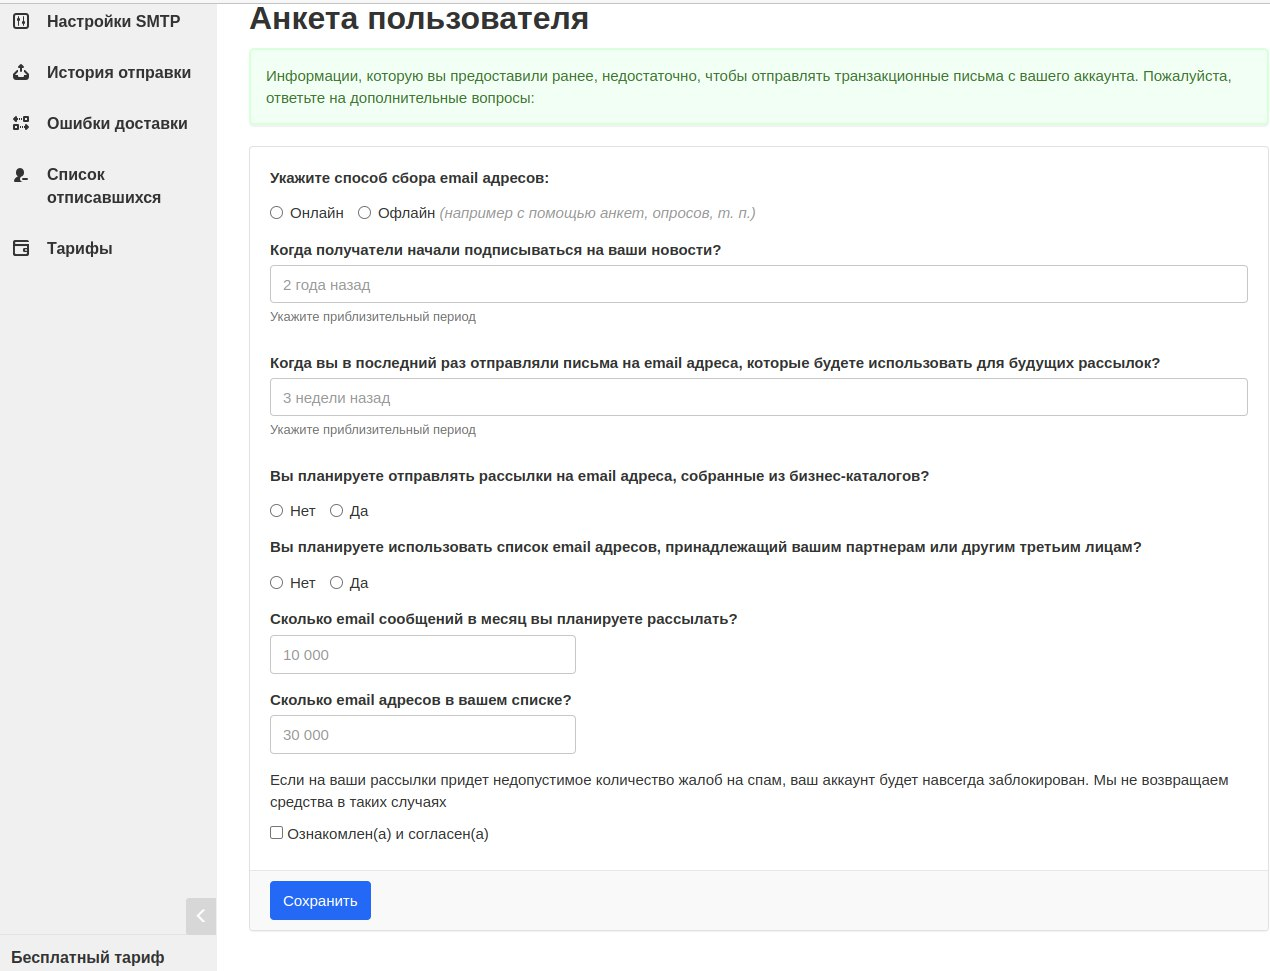The width and height of the screenshot is (1270, 971).
Task: Click the question about last sending letters
Action: click(x=715, y=363)
